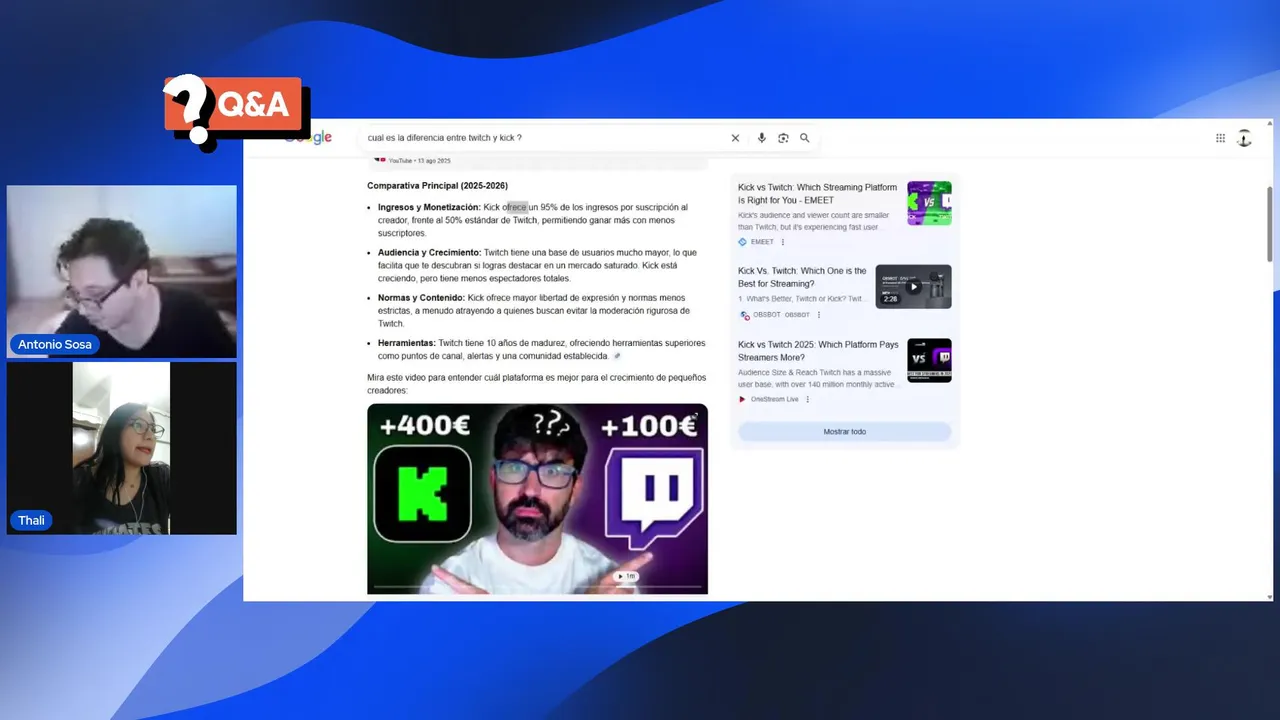
Task: Play the OBSBOT 2:26 video thumbnail
Action: point(913,287)
